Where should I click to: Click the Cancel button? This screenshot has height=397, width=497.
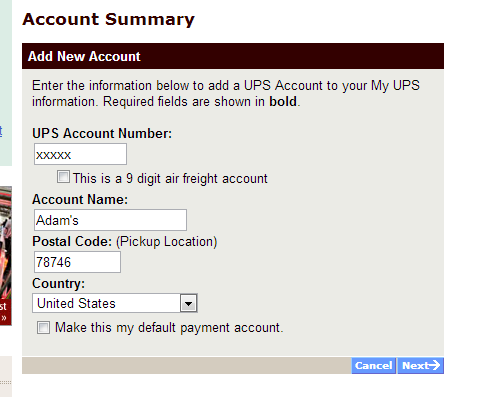(373, 366)
